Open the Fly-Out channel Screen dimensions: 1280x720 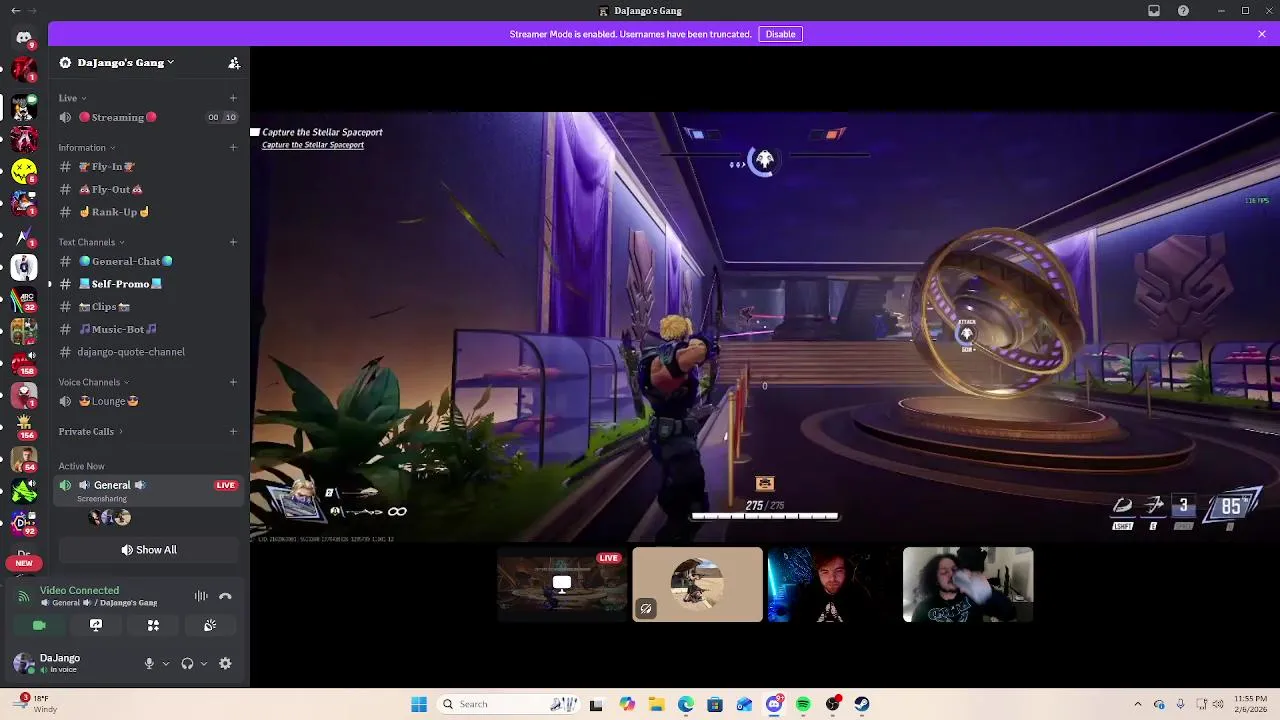click(x=148, y=189)
